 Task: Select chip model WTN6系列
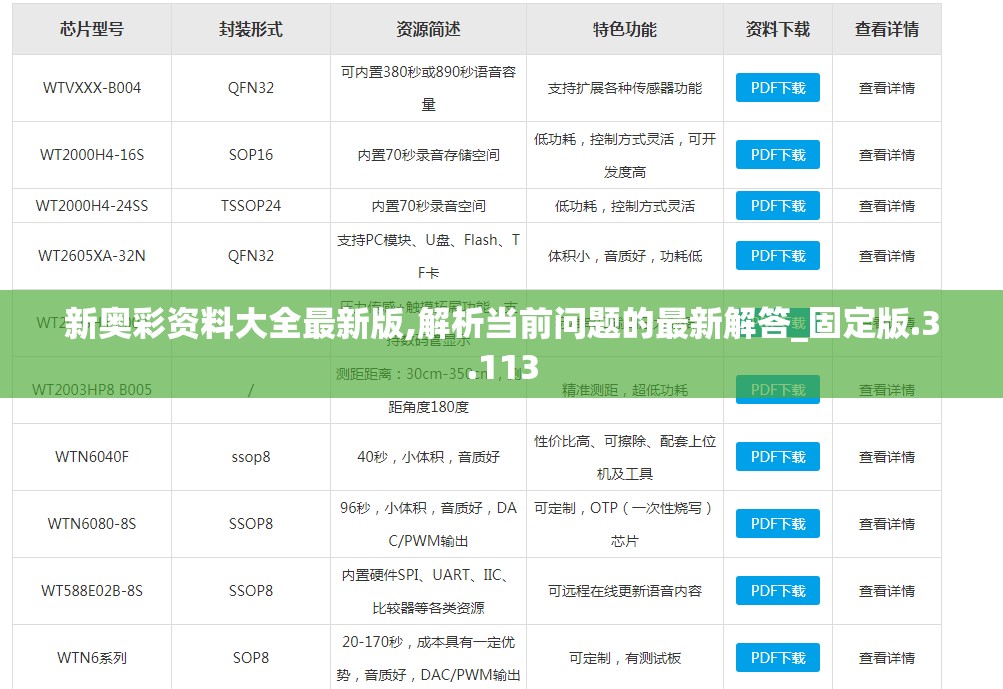pyautogui.click(x=91, y=658)
